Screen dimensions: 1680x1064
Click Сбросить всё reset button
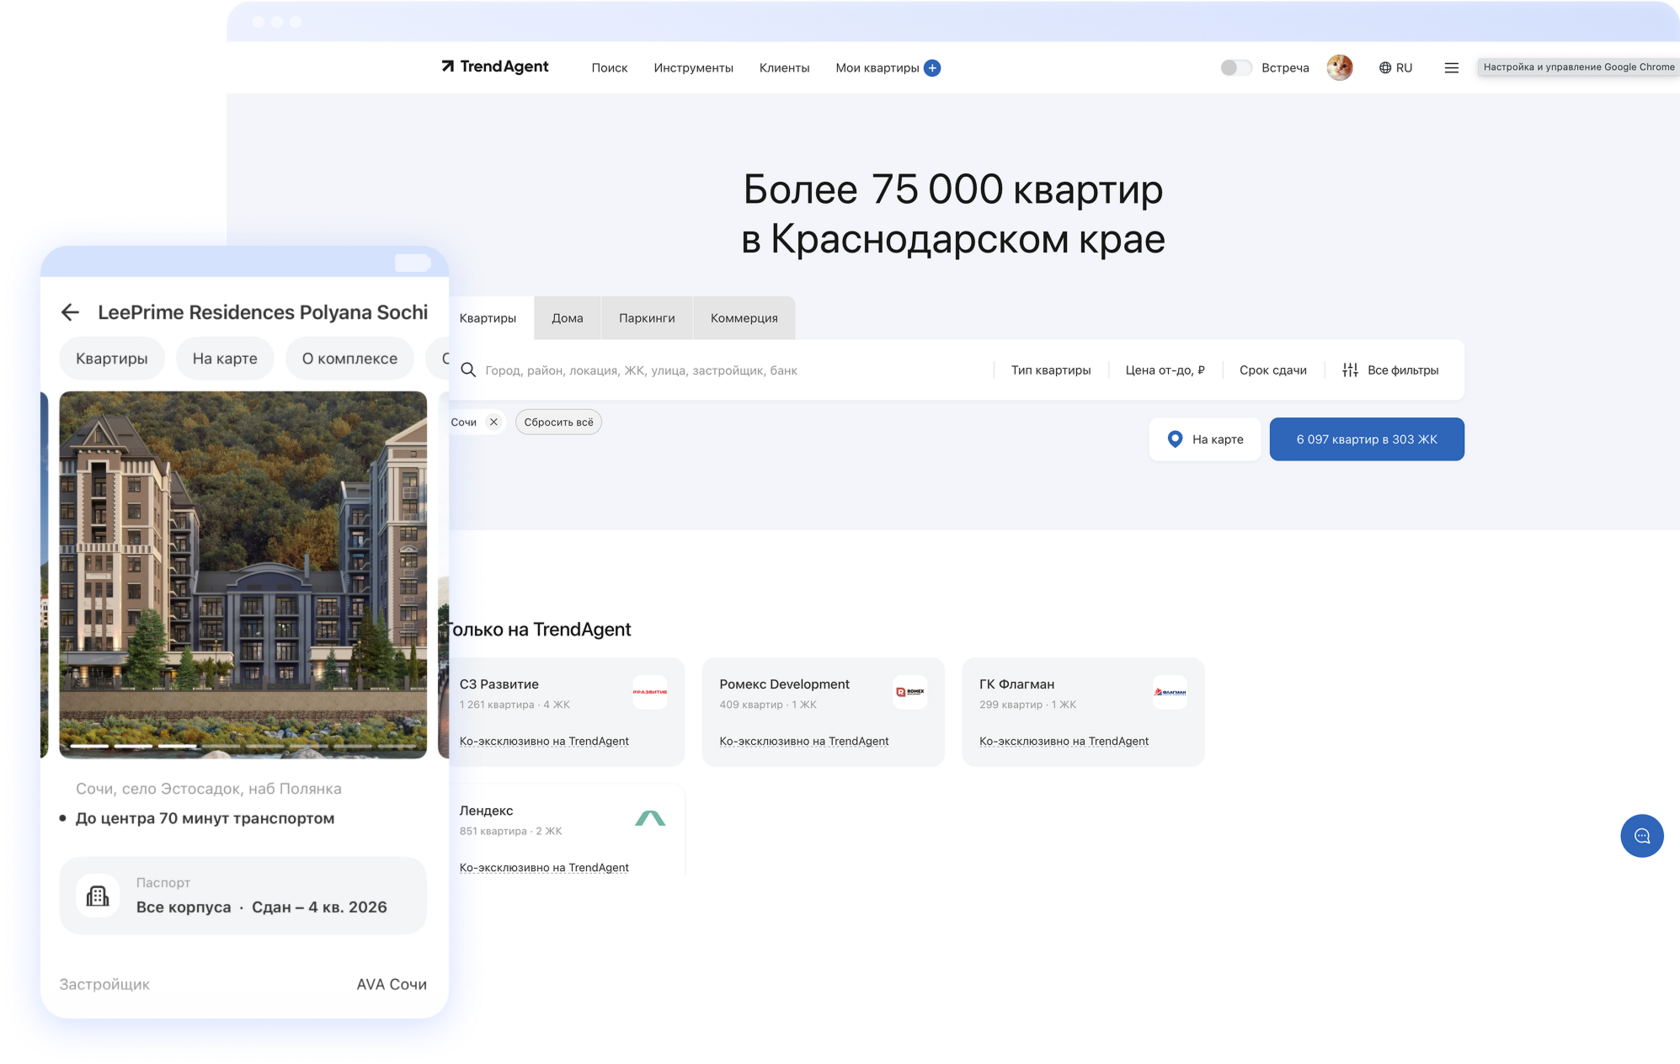coord(559,422)
